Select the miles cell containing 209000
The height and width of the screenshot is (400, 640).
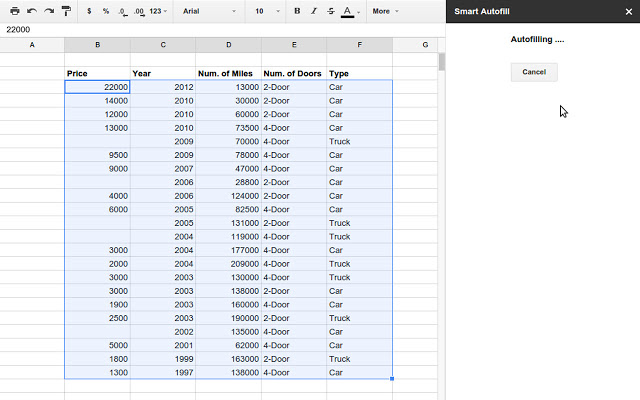coord(229,264)
